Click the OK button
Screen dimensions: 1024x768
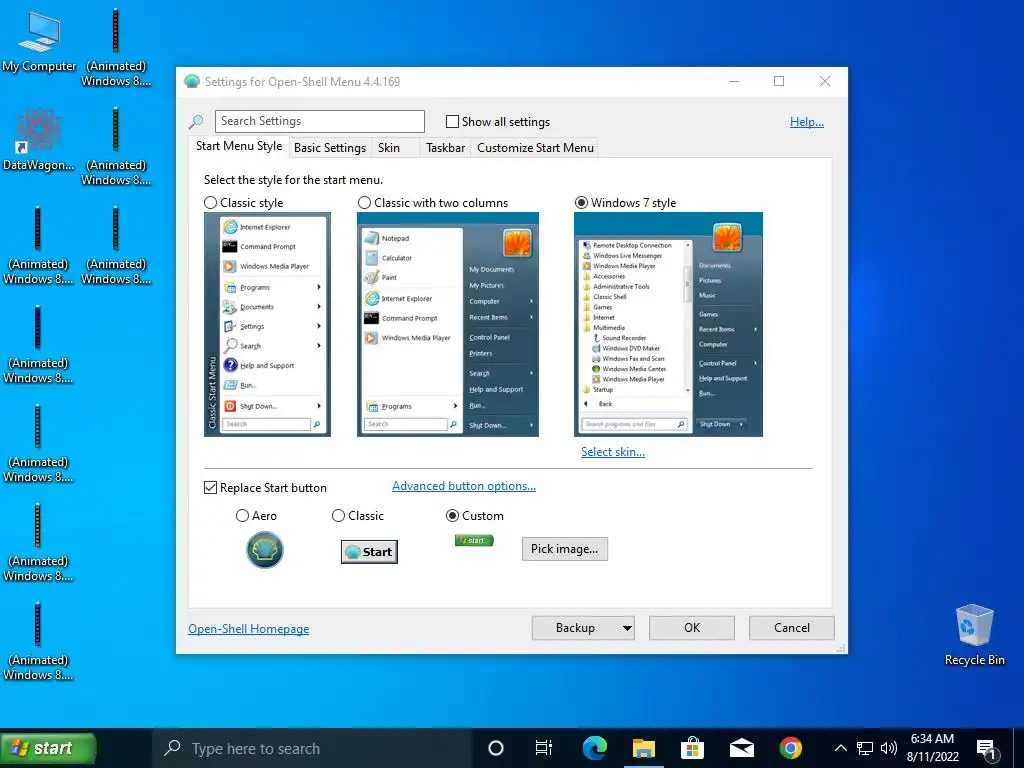(692, 628)
